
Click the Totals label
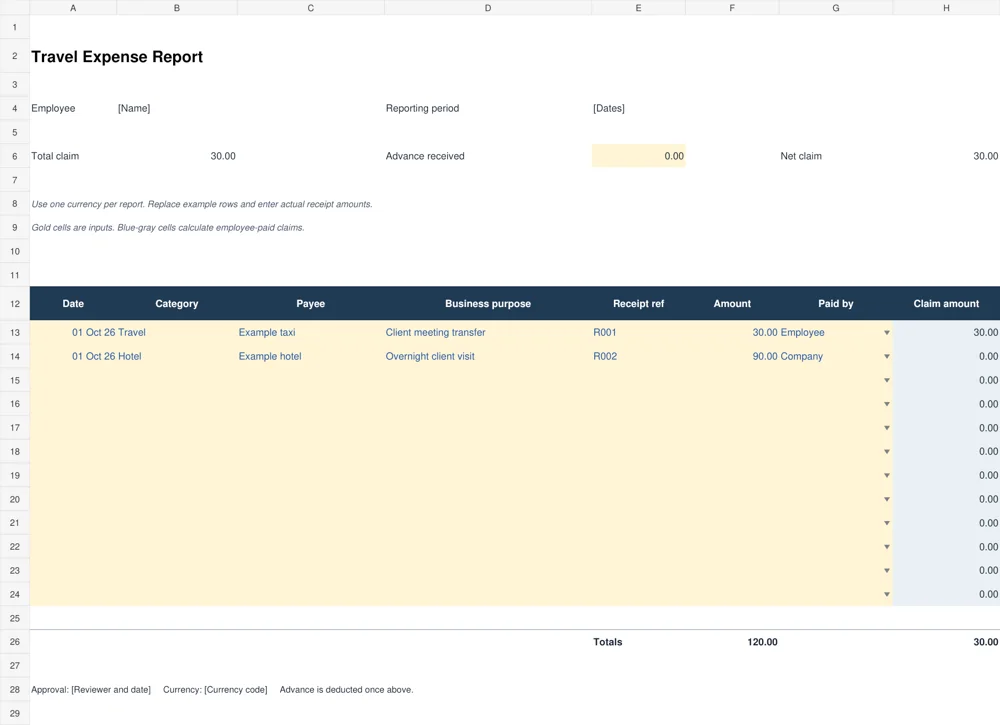[607, 642]
